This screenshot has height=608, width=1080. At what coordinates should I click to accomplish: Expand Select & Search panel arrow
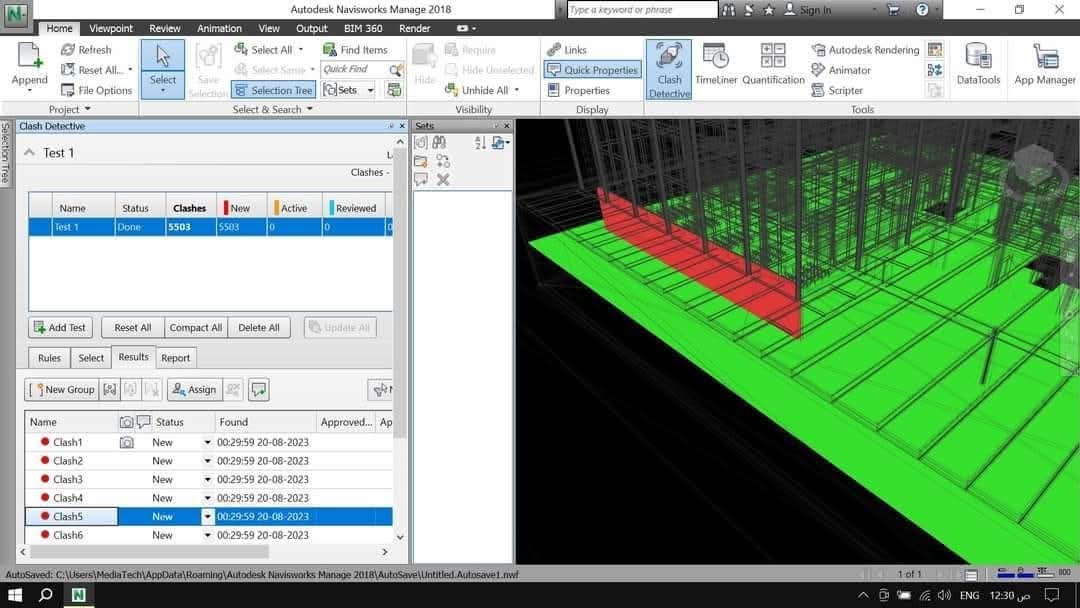coord(309,109)
